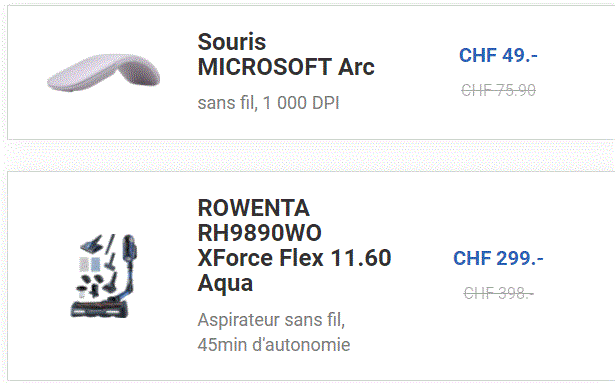Screen dimensions: 615x383
Task: Select the crossed-out CHF 75.90 price
Action: 498,90
